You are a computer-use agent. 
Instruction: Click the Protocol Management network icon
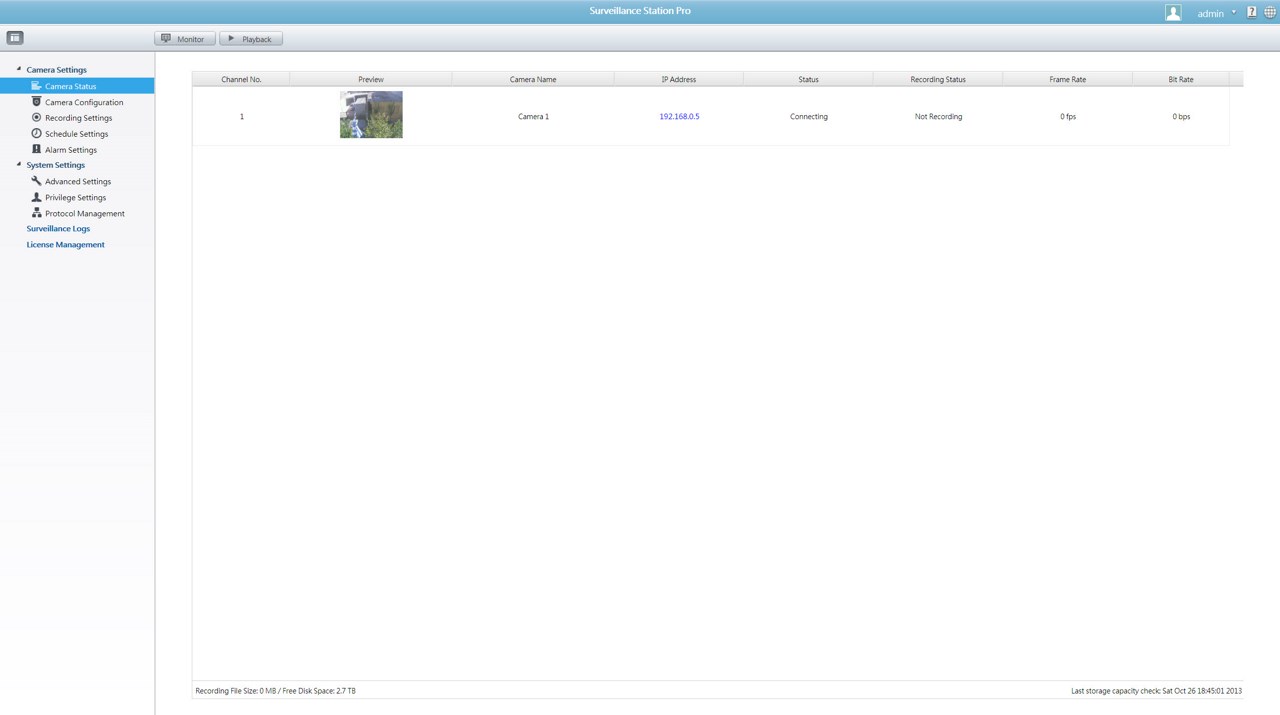(36, 213)
